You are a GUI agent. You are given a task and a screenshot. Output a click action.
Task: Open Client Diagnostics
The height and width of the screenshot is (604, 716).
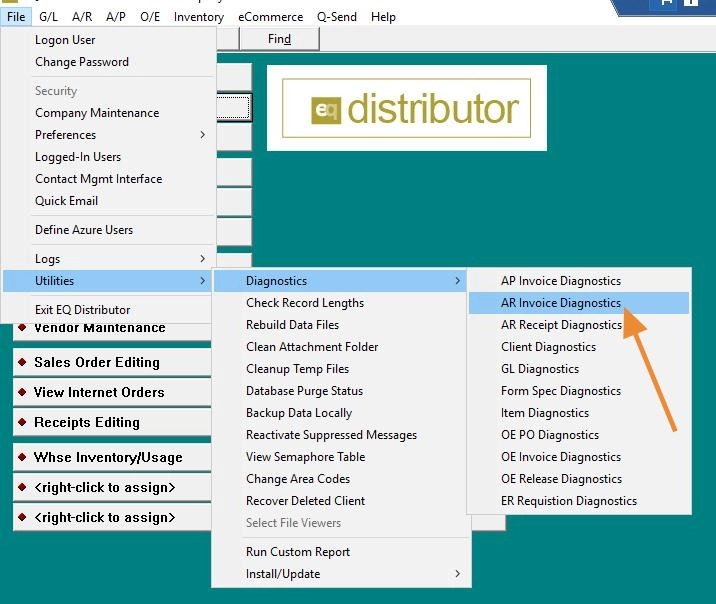point(579,347)
